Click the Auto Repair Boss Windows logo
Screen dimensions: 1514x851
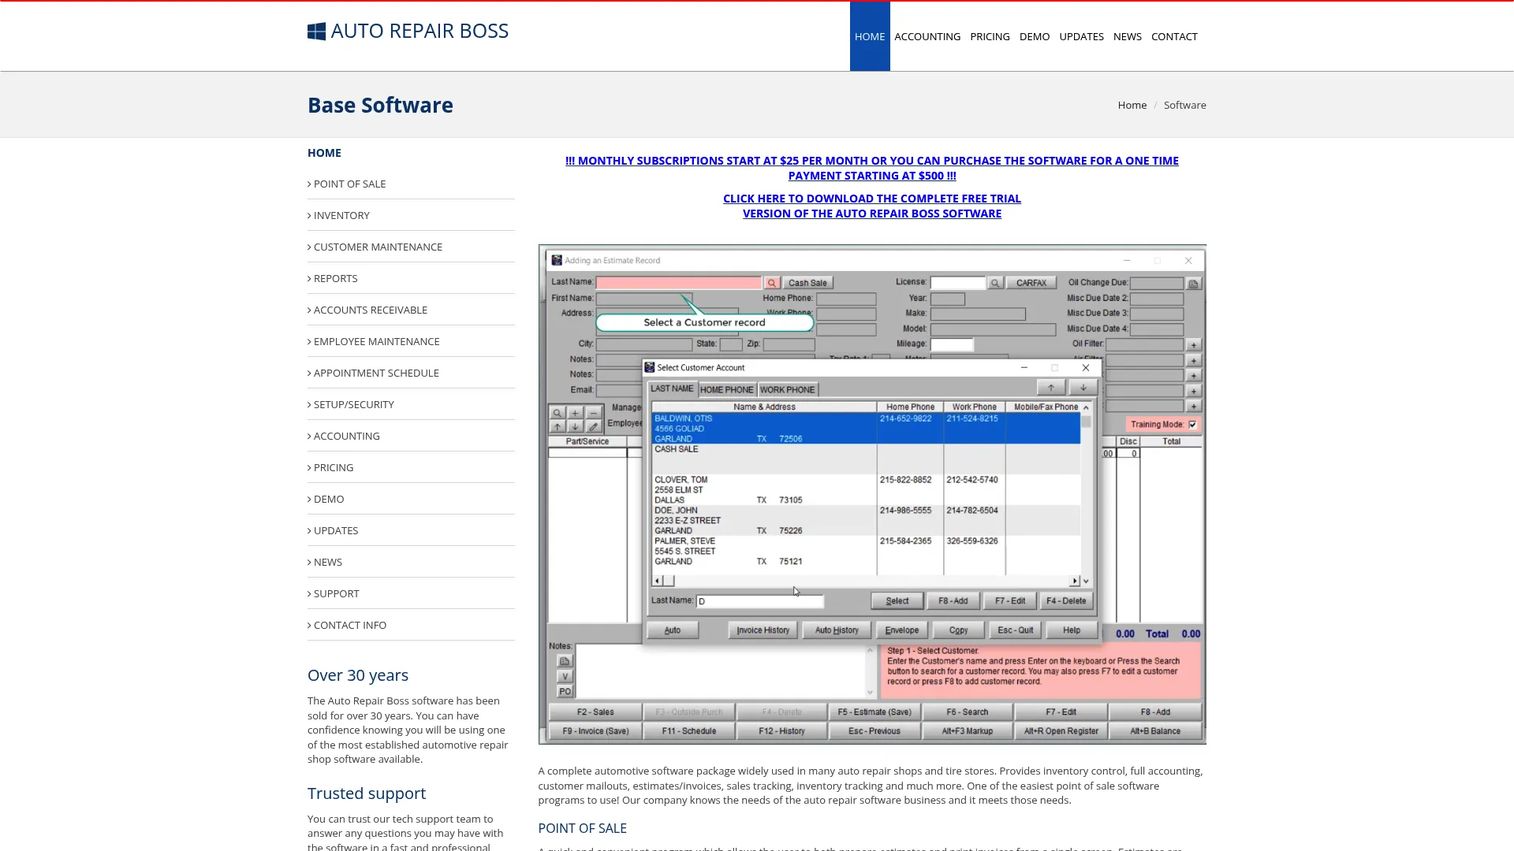click(x=316, y=31)
